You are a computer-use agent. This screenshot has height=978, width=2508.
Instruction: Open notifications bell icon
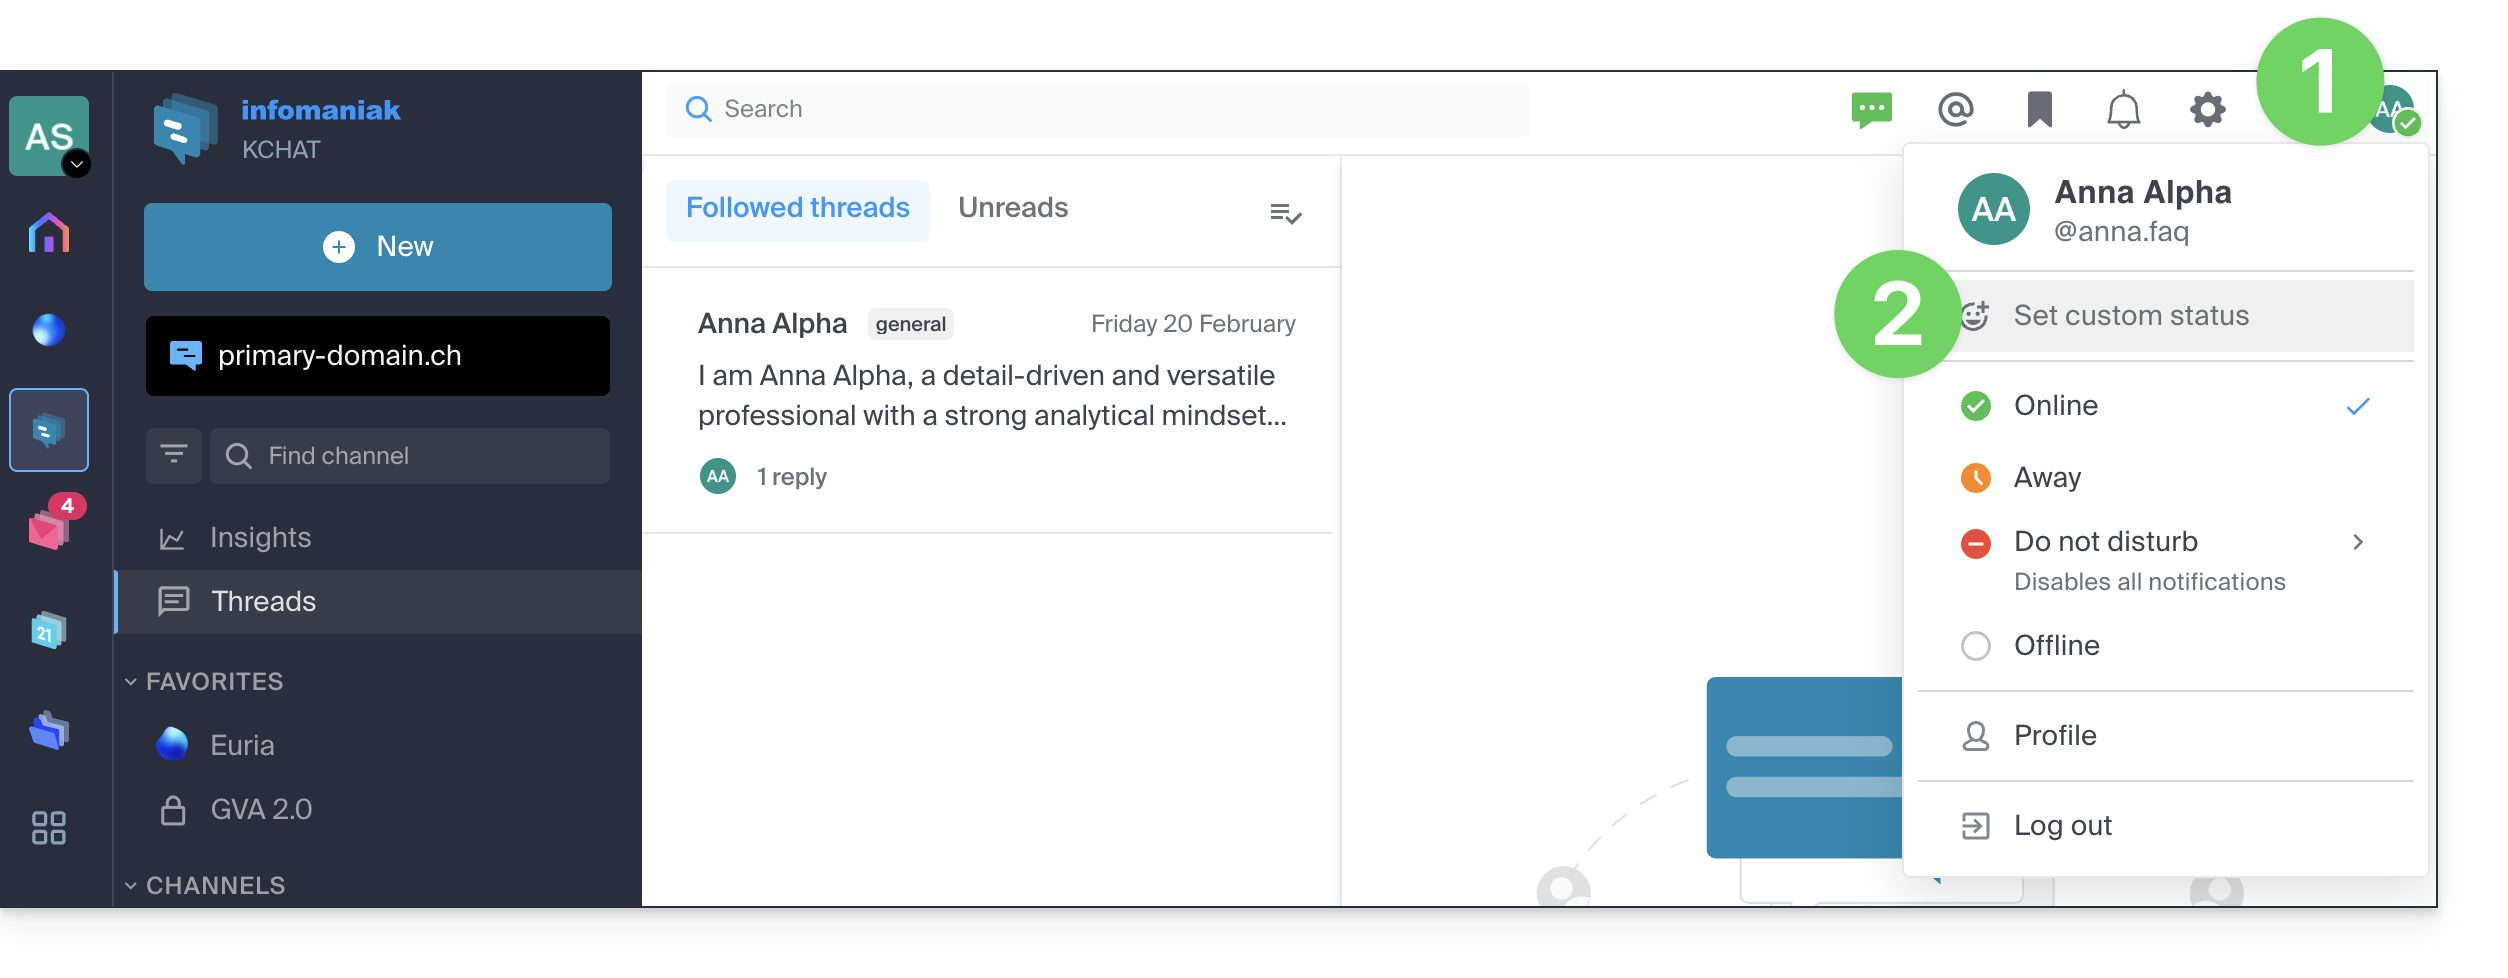(2123, 109)
